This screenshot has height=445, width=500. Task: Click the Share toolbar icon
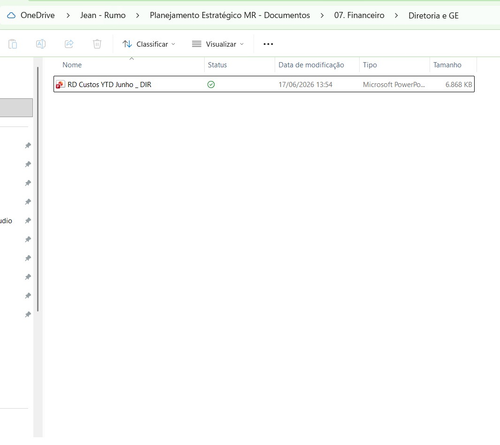coord(69,44)
